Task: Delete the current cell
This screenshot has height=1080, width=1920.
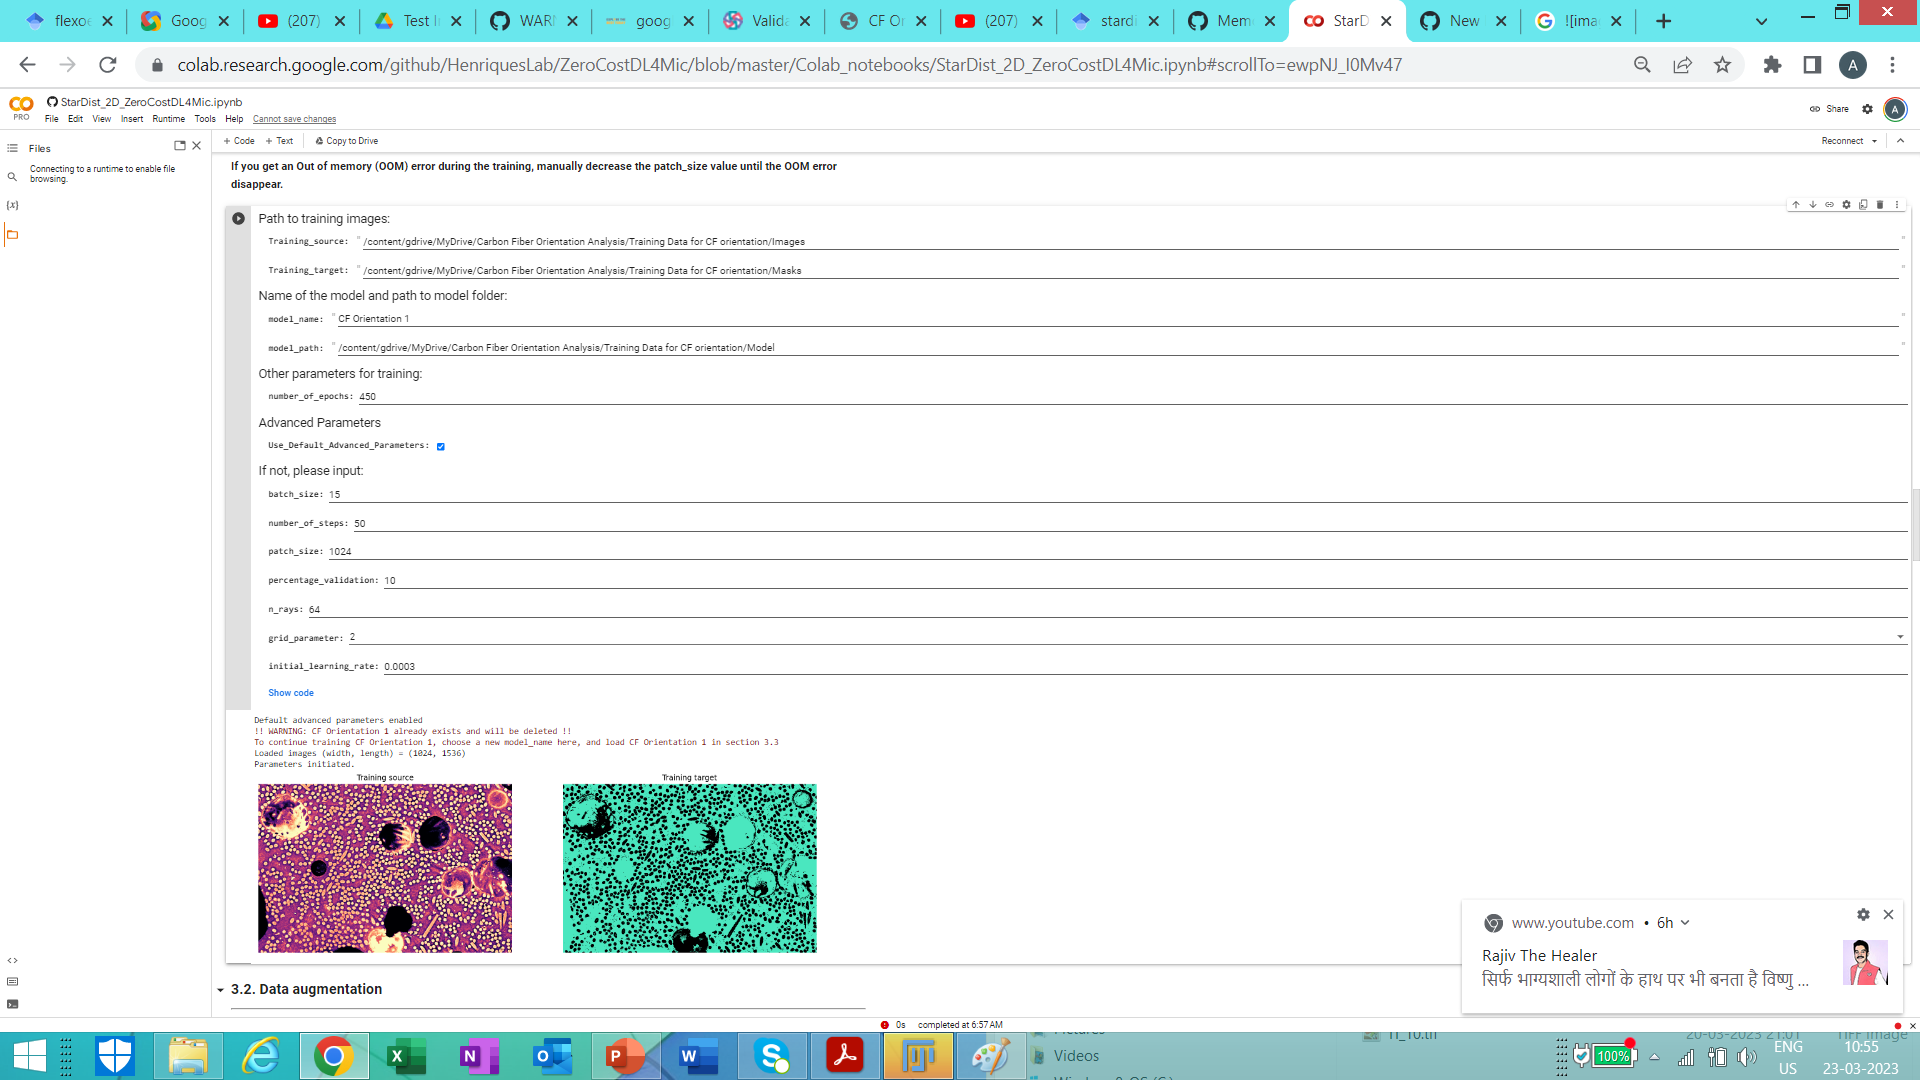Action: (1879, 205)
